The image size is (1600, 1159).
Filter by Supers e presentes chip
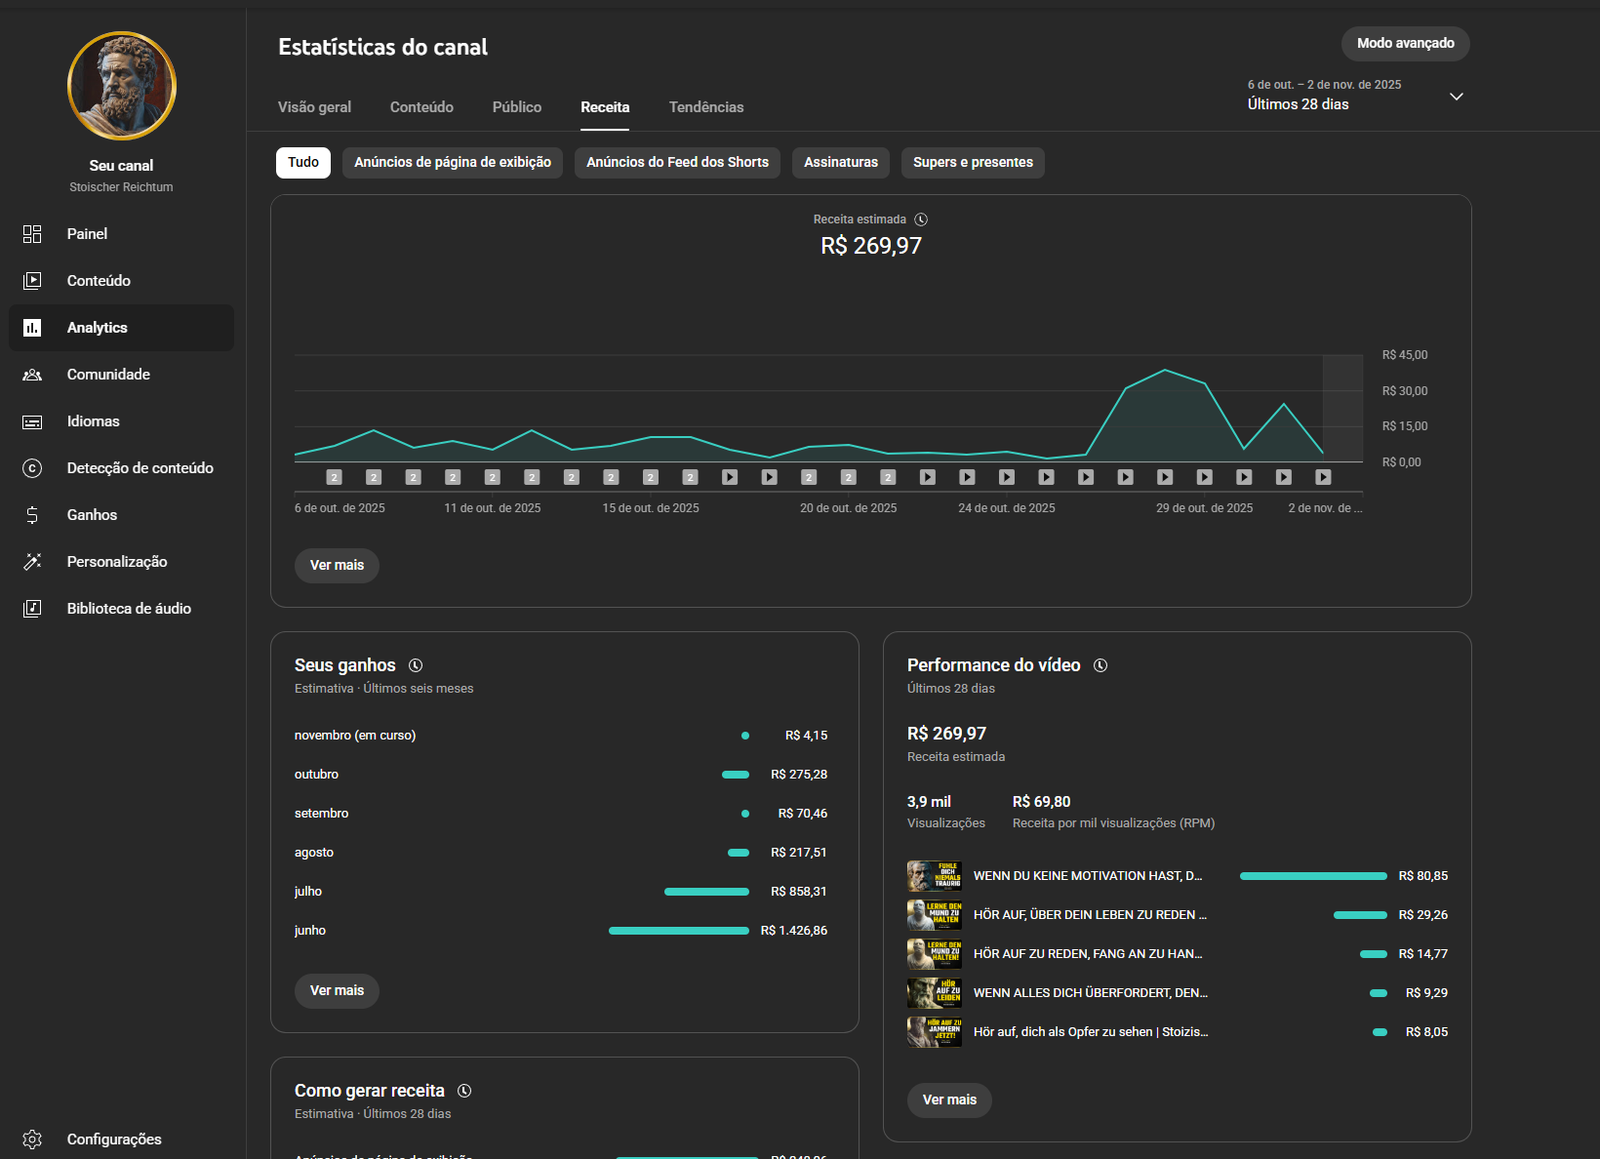click(972, 163)
